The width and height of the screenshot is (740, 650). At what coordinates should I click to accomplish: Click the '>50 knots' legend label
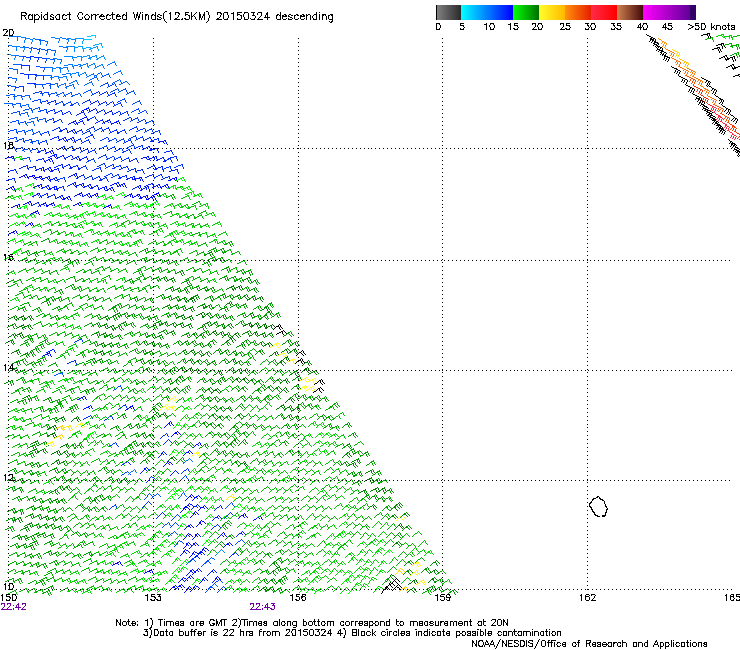(x=711, y=26)
